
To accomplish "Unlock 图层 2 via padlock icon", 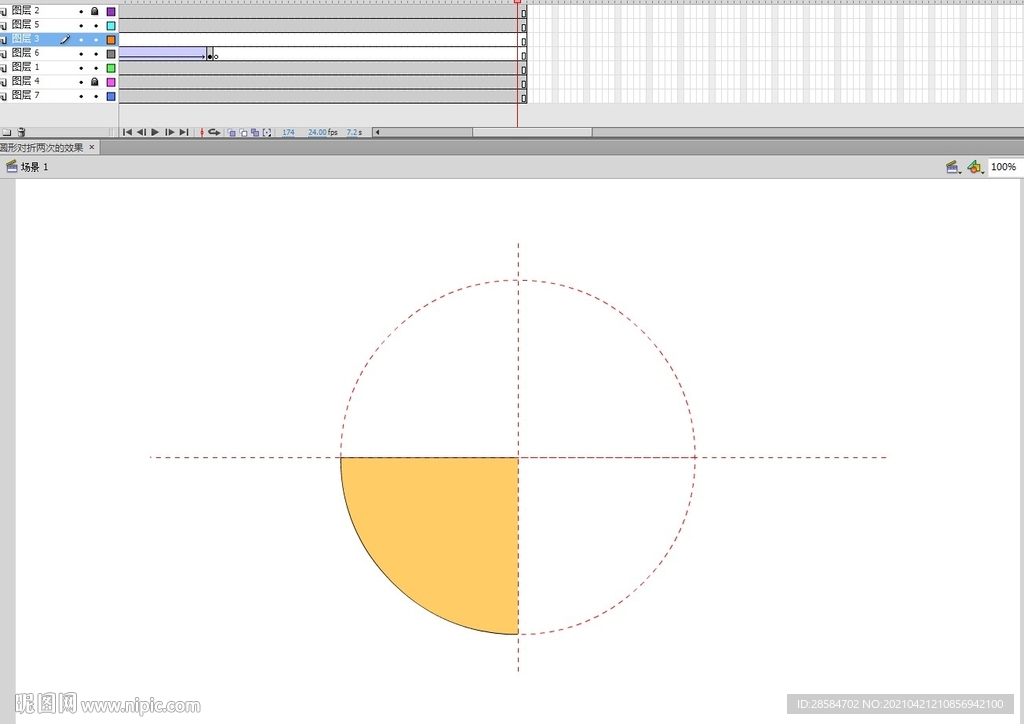I will [95, 11].
